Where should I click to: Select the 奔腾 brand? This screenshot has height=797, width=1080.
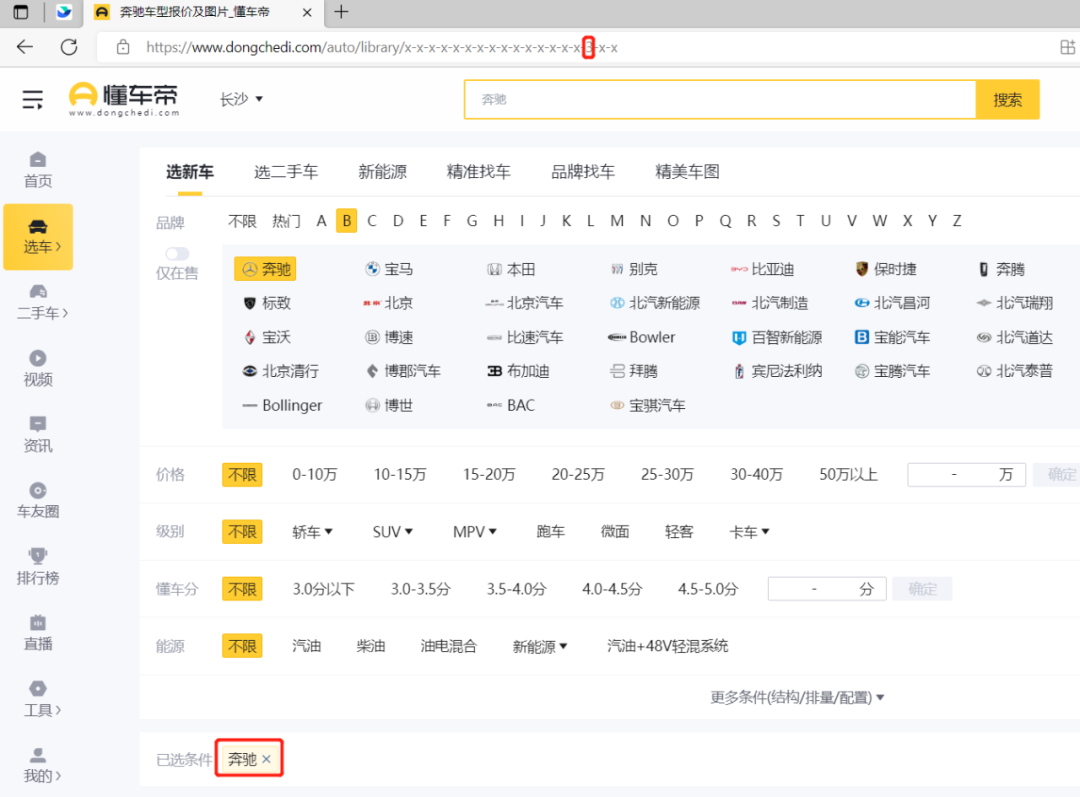coord(1001,269)
